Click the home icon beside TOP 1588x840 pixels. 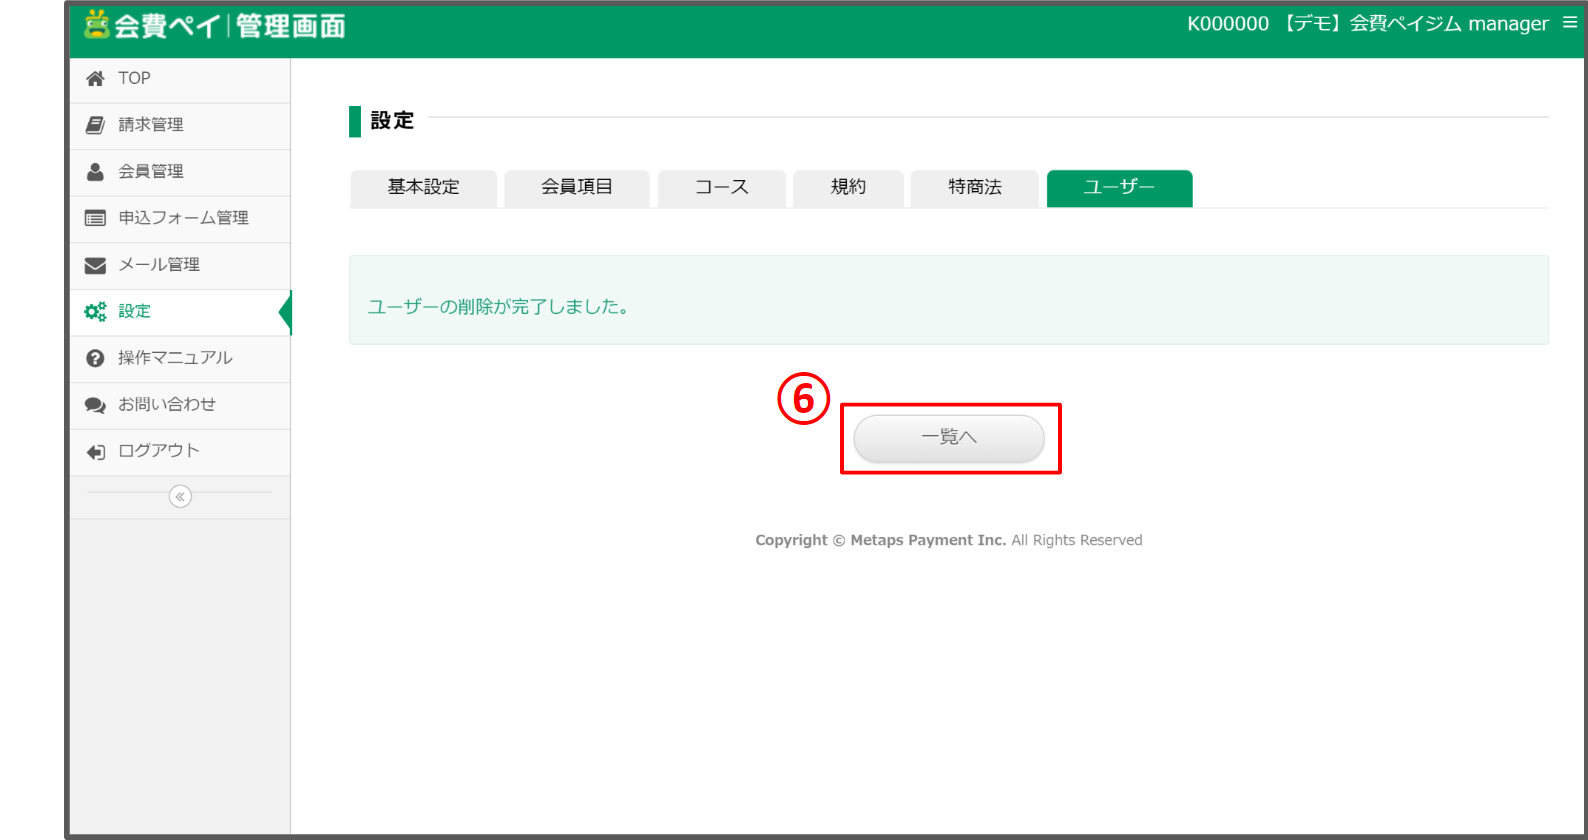[95, 78]
